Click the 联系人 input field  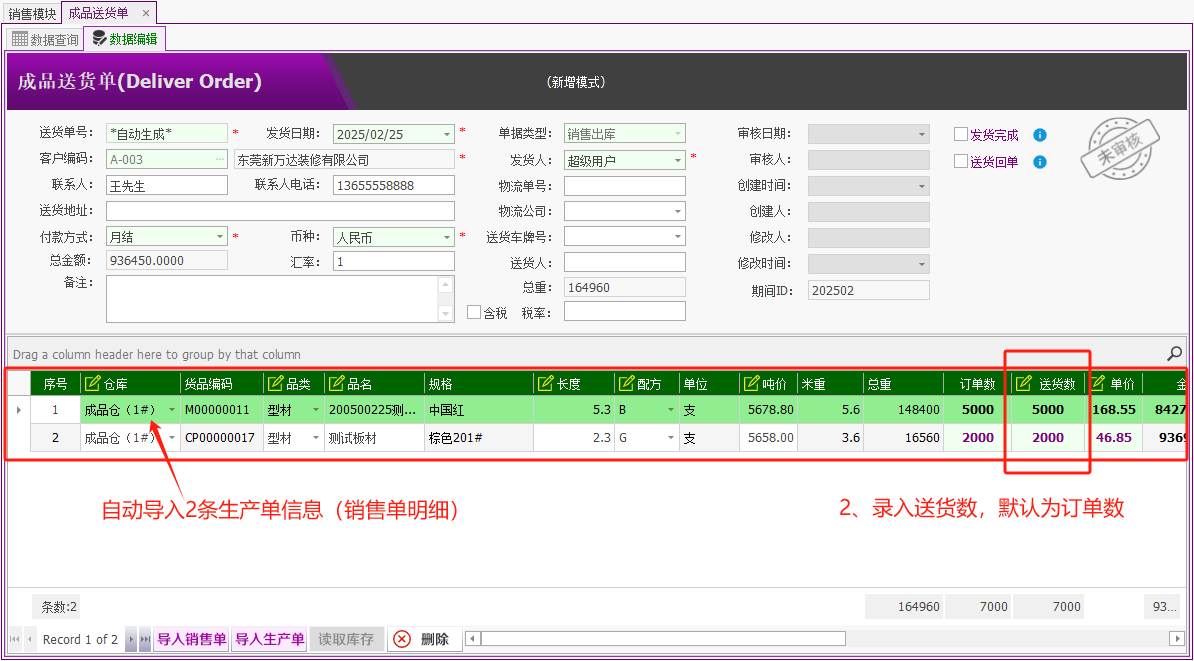coord(167,185)
